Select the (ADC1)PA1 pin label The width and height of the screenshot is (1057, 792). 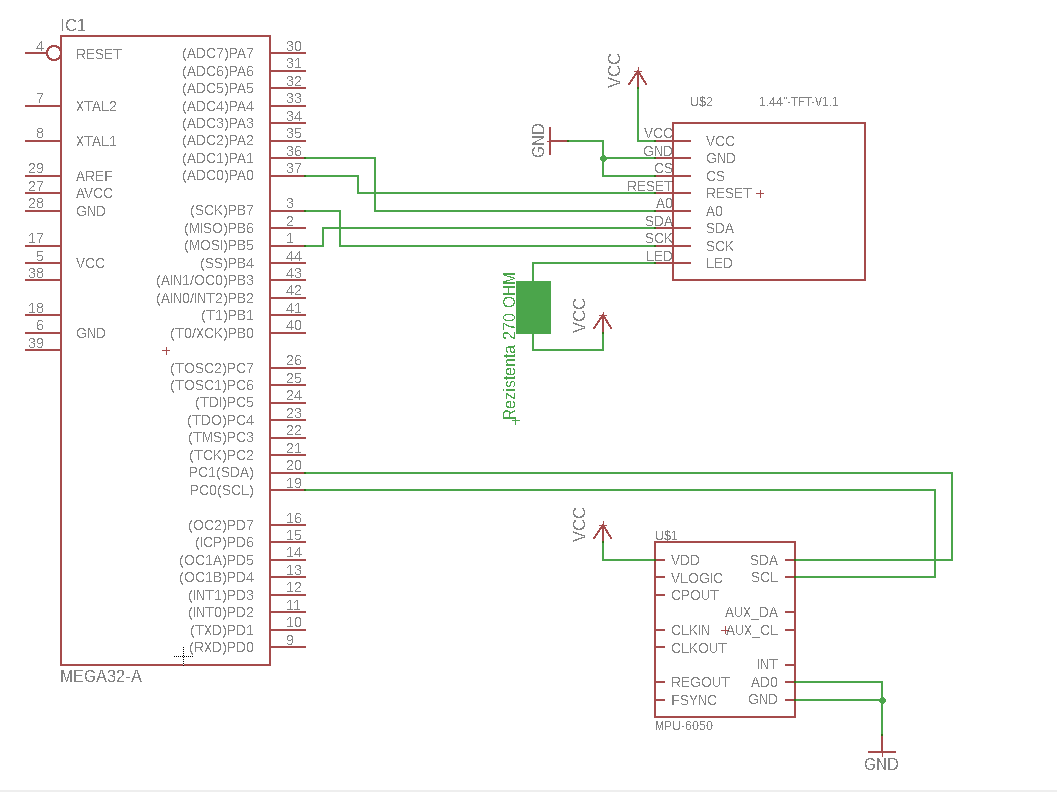(x=218, y=158)
